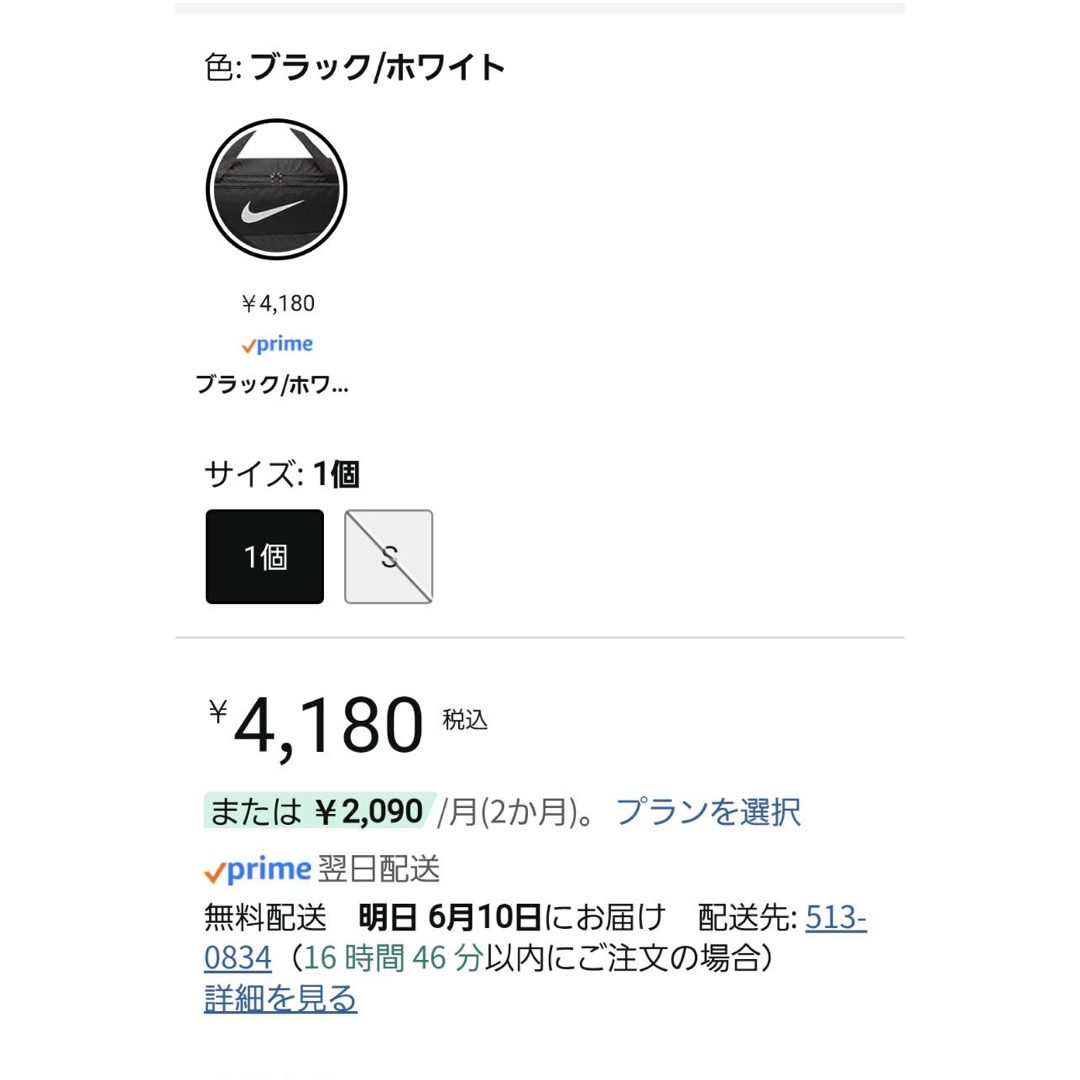Click the ¥4,180 price under the swatch
The width and height of the screenshot is (1080, 1080).
tap(278, 303)
